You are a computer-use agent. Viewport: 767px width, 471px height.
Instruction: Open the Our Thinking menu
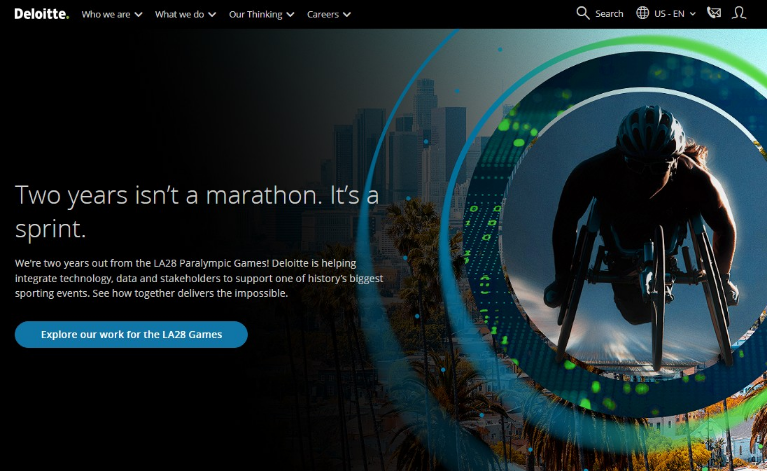tap(261, 14)
